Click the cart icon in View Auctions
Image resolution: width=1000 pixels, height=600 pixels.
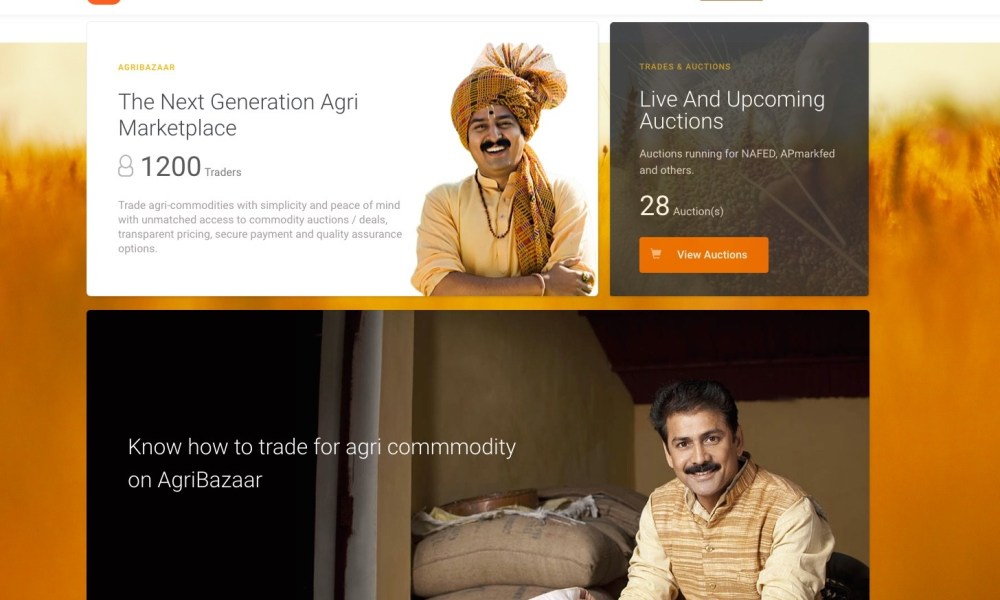coord(656,254)
